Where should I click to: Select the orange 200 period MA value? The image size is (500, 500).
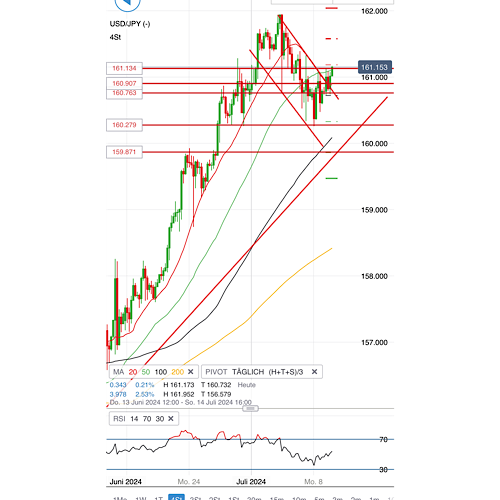pos(178,372)
